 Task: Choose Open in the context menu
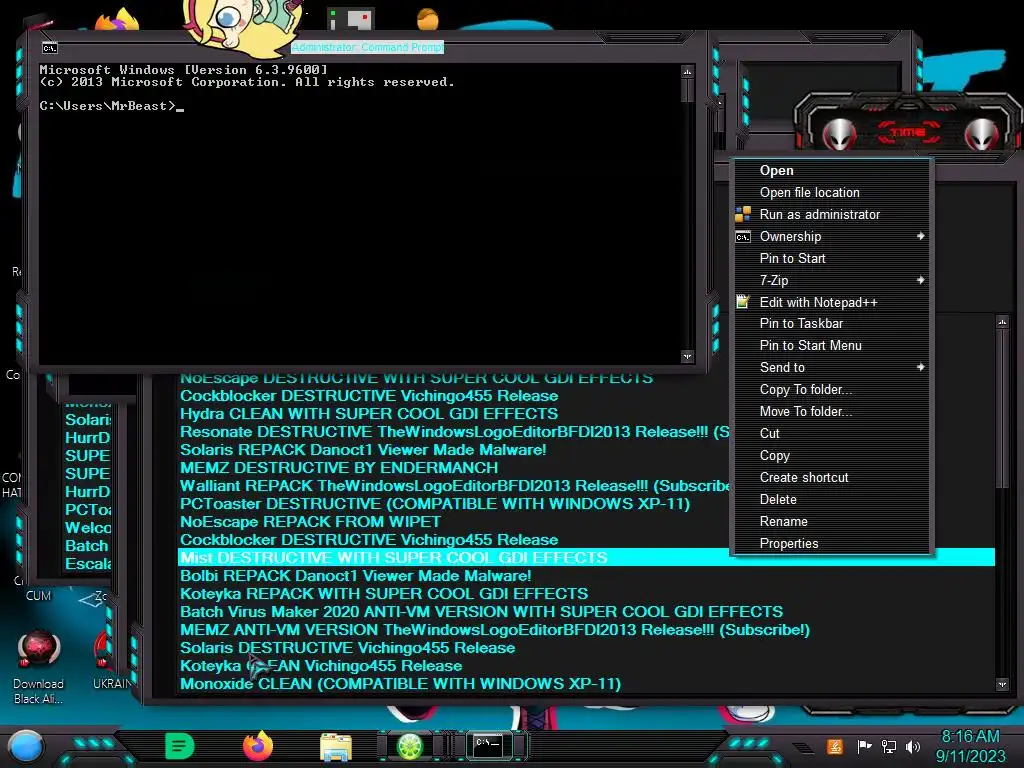[x=832, y=170]
